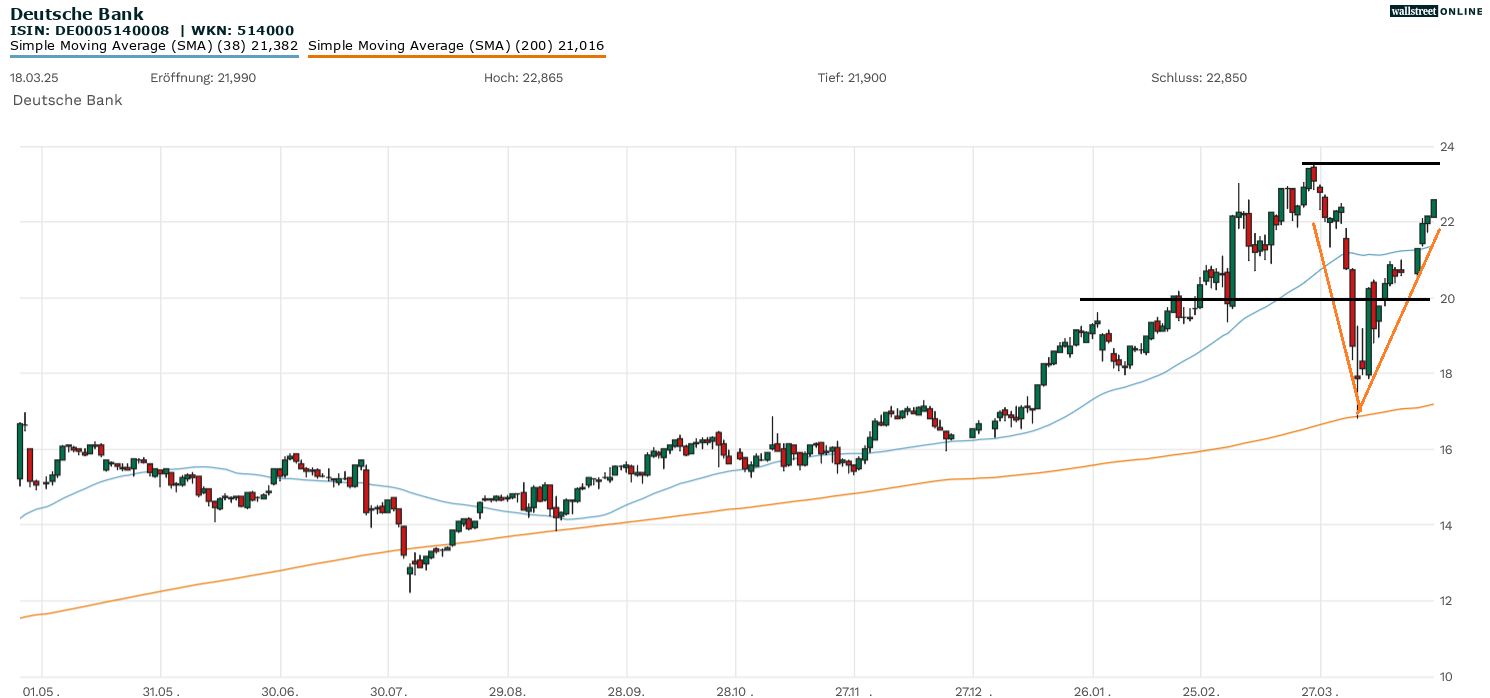
Task: Toggle the SMA (38) legend entry
Action: pyautogui.click(x=154, y=46)
